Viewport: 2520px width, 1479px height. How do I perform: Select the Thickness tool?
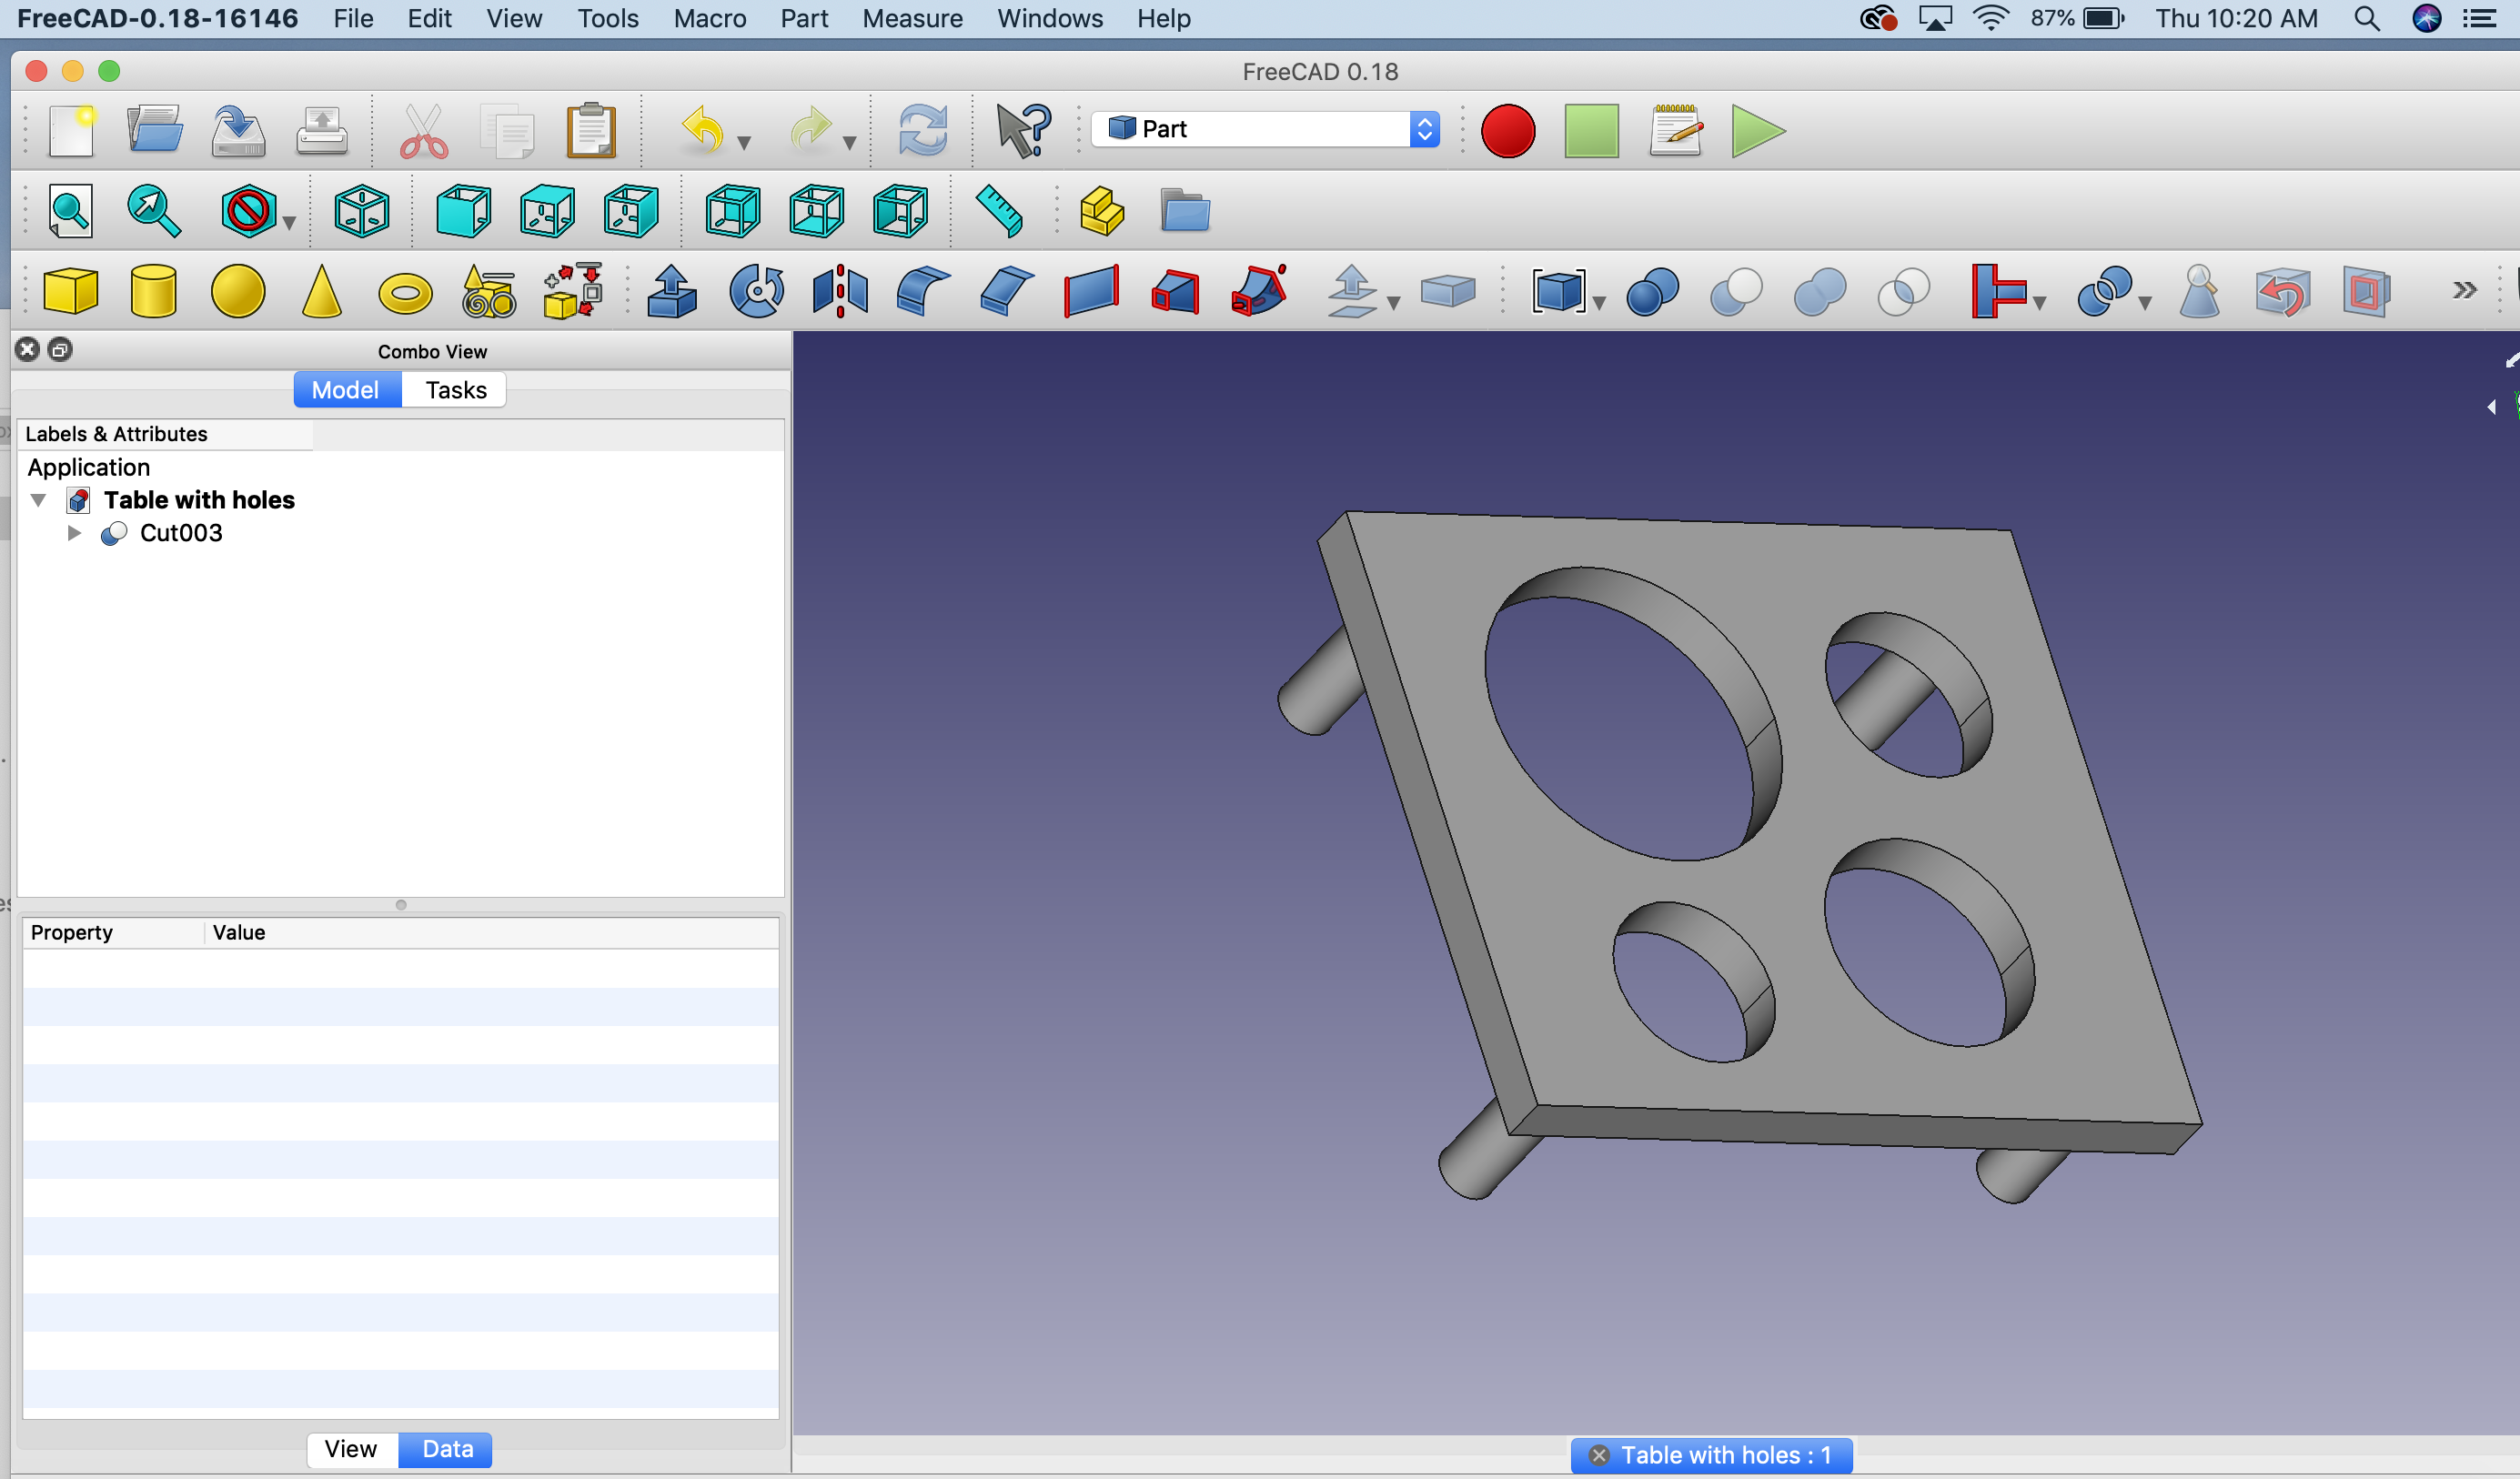pos(1447,292)
